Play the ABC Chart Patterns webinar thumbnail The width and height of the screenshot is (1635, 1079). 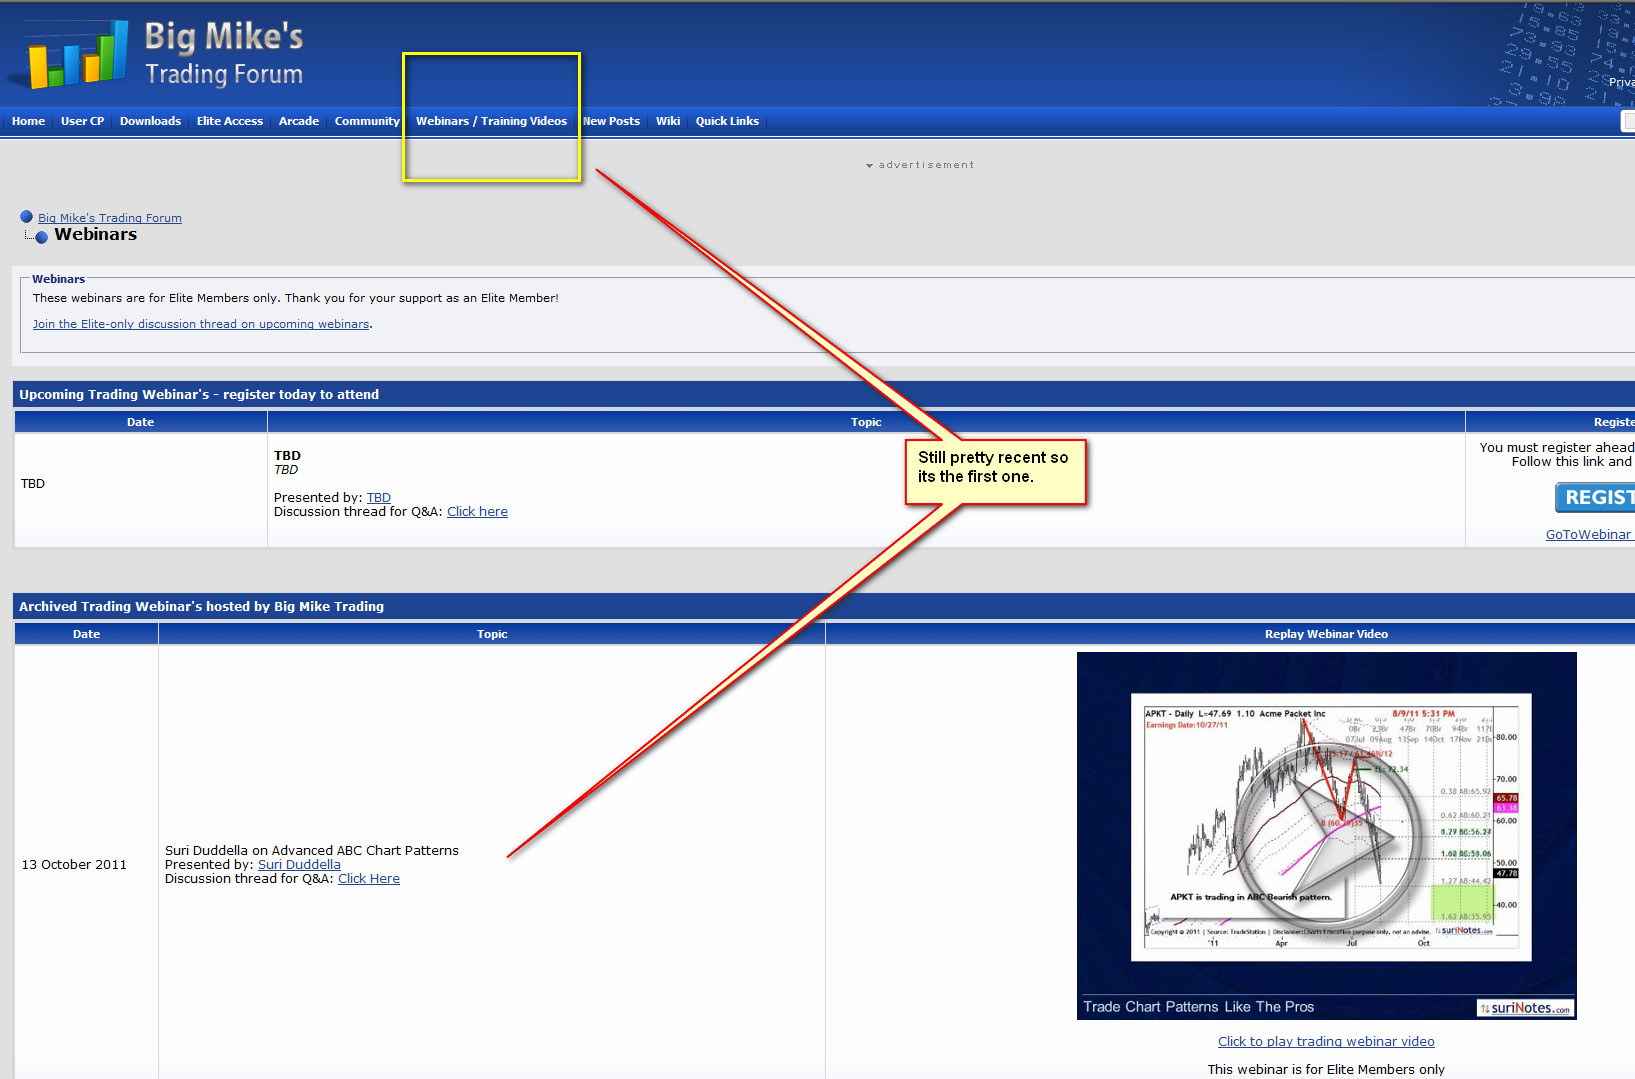1326,836
